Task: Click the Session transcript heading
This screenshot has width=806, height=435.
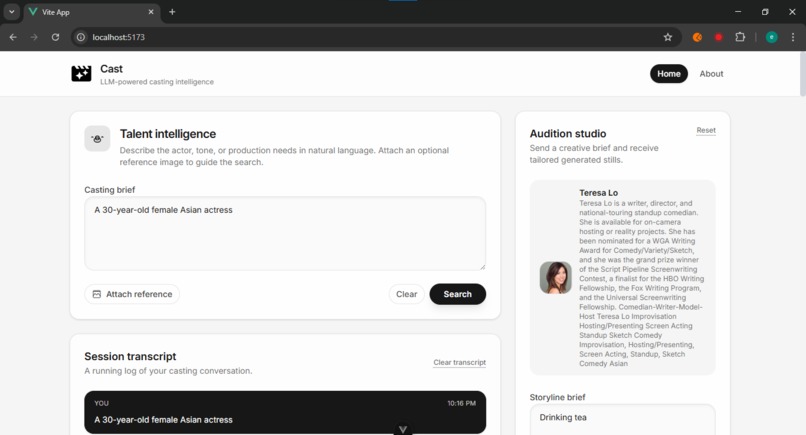Action: [130, 356]
